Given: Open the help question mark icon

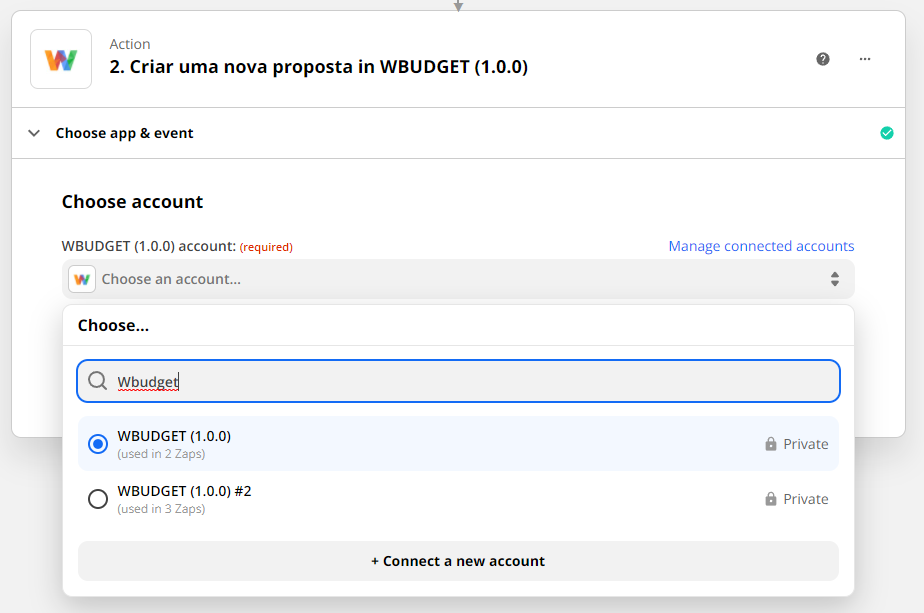Looking at the screenshot, I should tap(823, 59).
